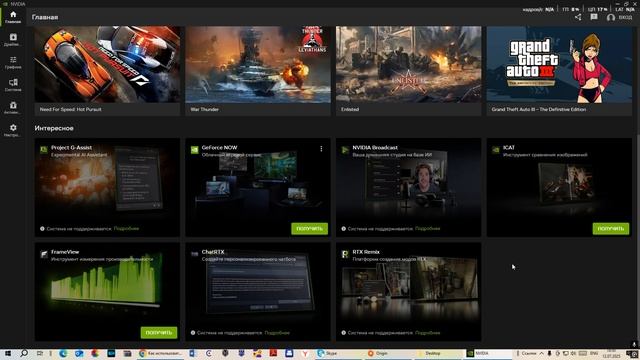The width and height of the screenshot is (640, 360).
Task: Open the Windows Start button
Action: [x=7, y=353]
